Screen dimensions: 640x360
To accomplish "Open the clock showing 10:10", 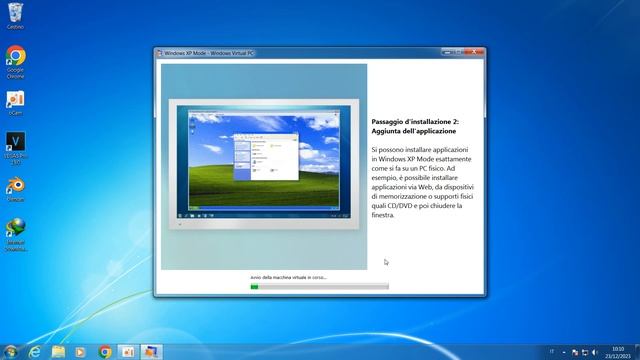I will 618,352.
